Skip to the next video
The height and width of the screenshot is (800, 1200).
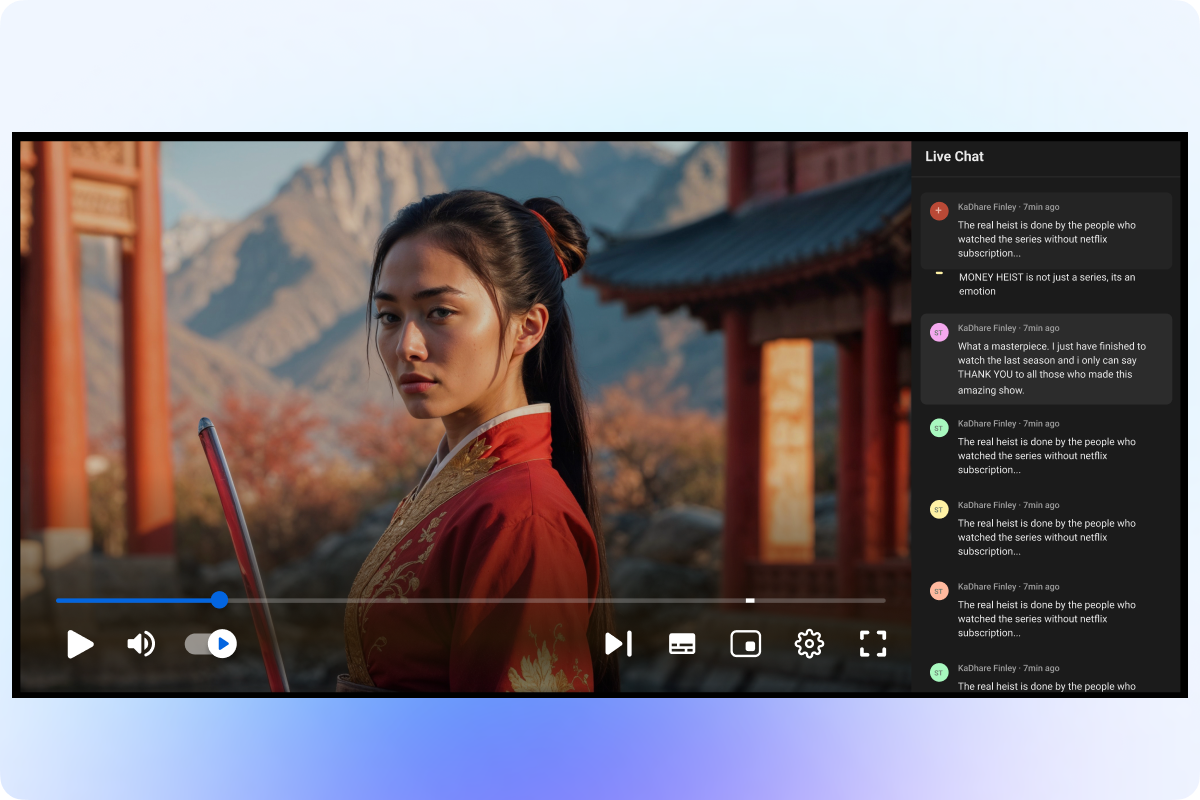[619, 644]
